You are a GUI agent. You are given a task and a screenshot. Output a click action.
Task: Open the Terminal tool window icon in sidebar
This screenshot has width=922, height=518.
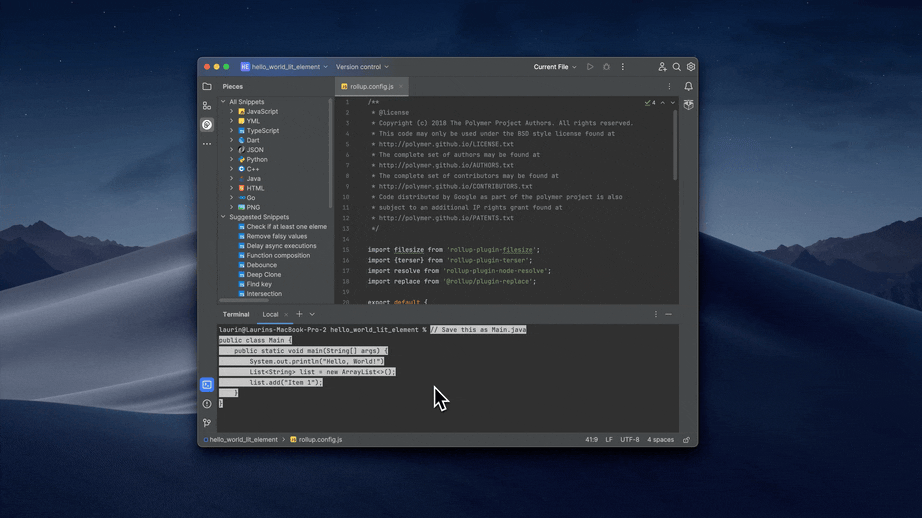(x=207, y=385)
